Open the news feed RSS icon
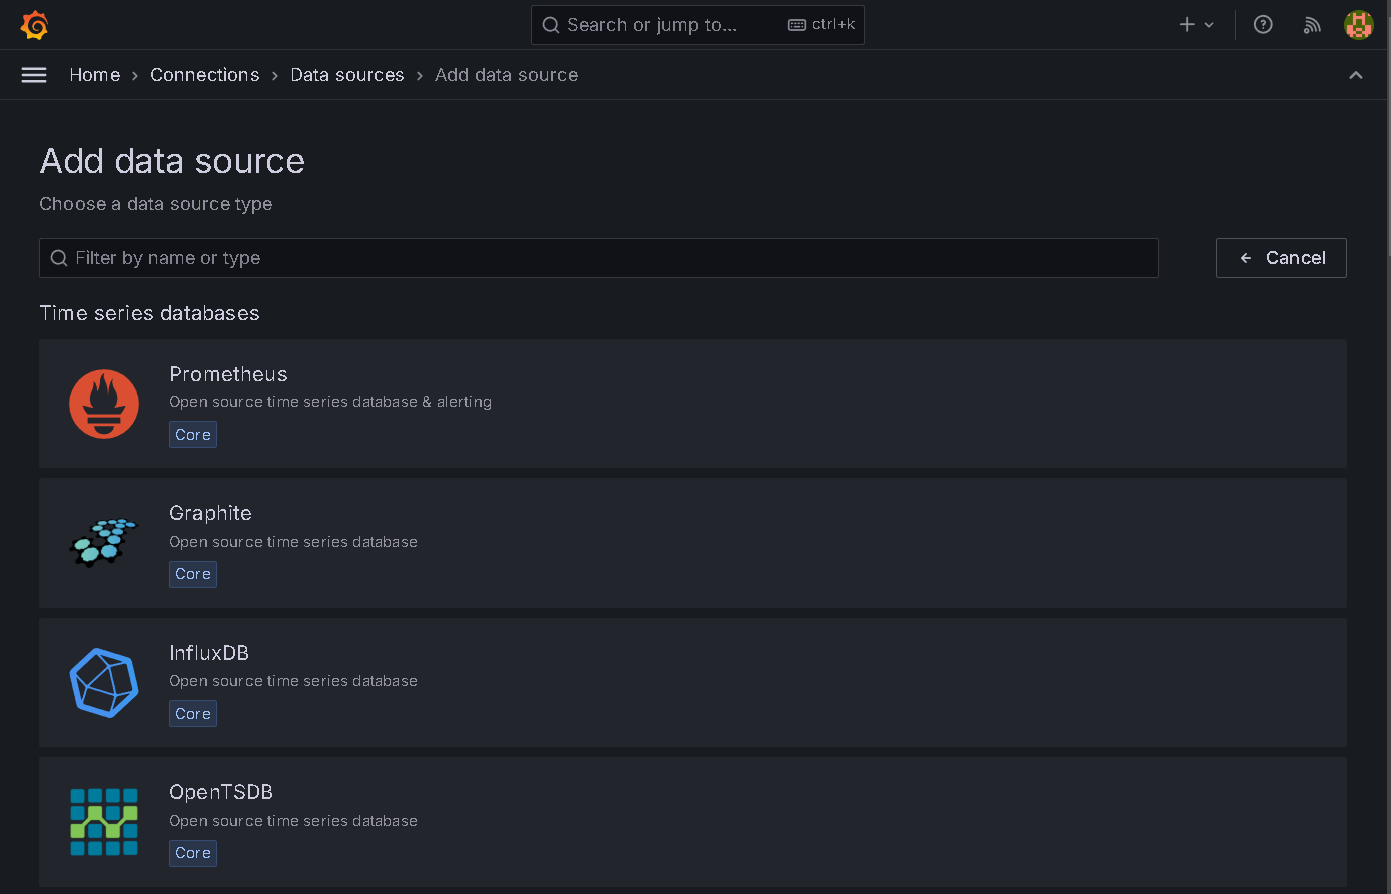The width and height of the screenshot is (1391, 894). coord(1312,25)
